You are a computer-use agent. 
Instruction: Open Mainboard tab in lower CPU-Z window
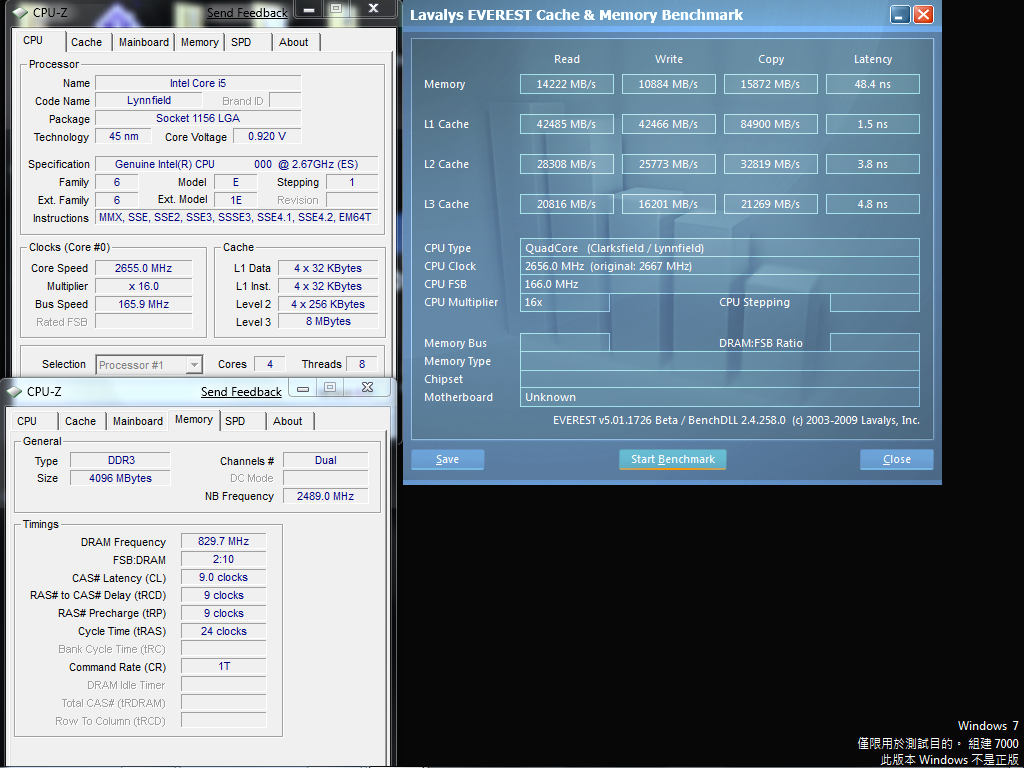[137, 421]
